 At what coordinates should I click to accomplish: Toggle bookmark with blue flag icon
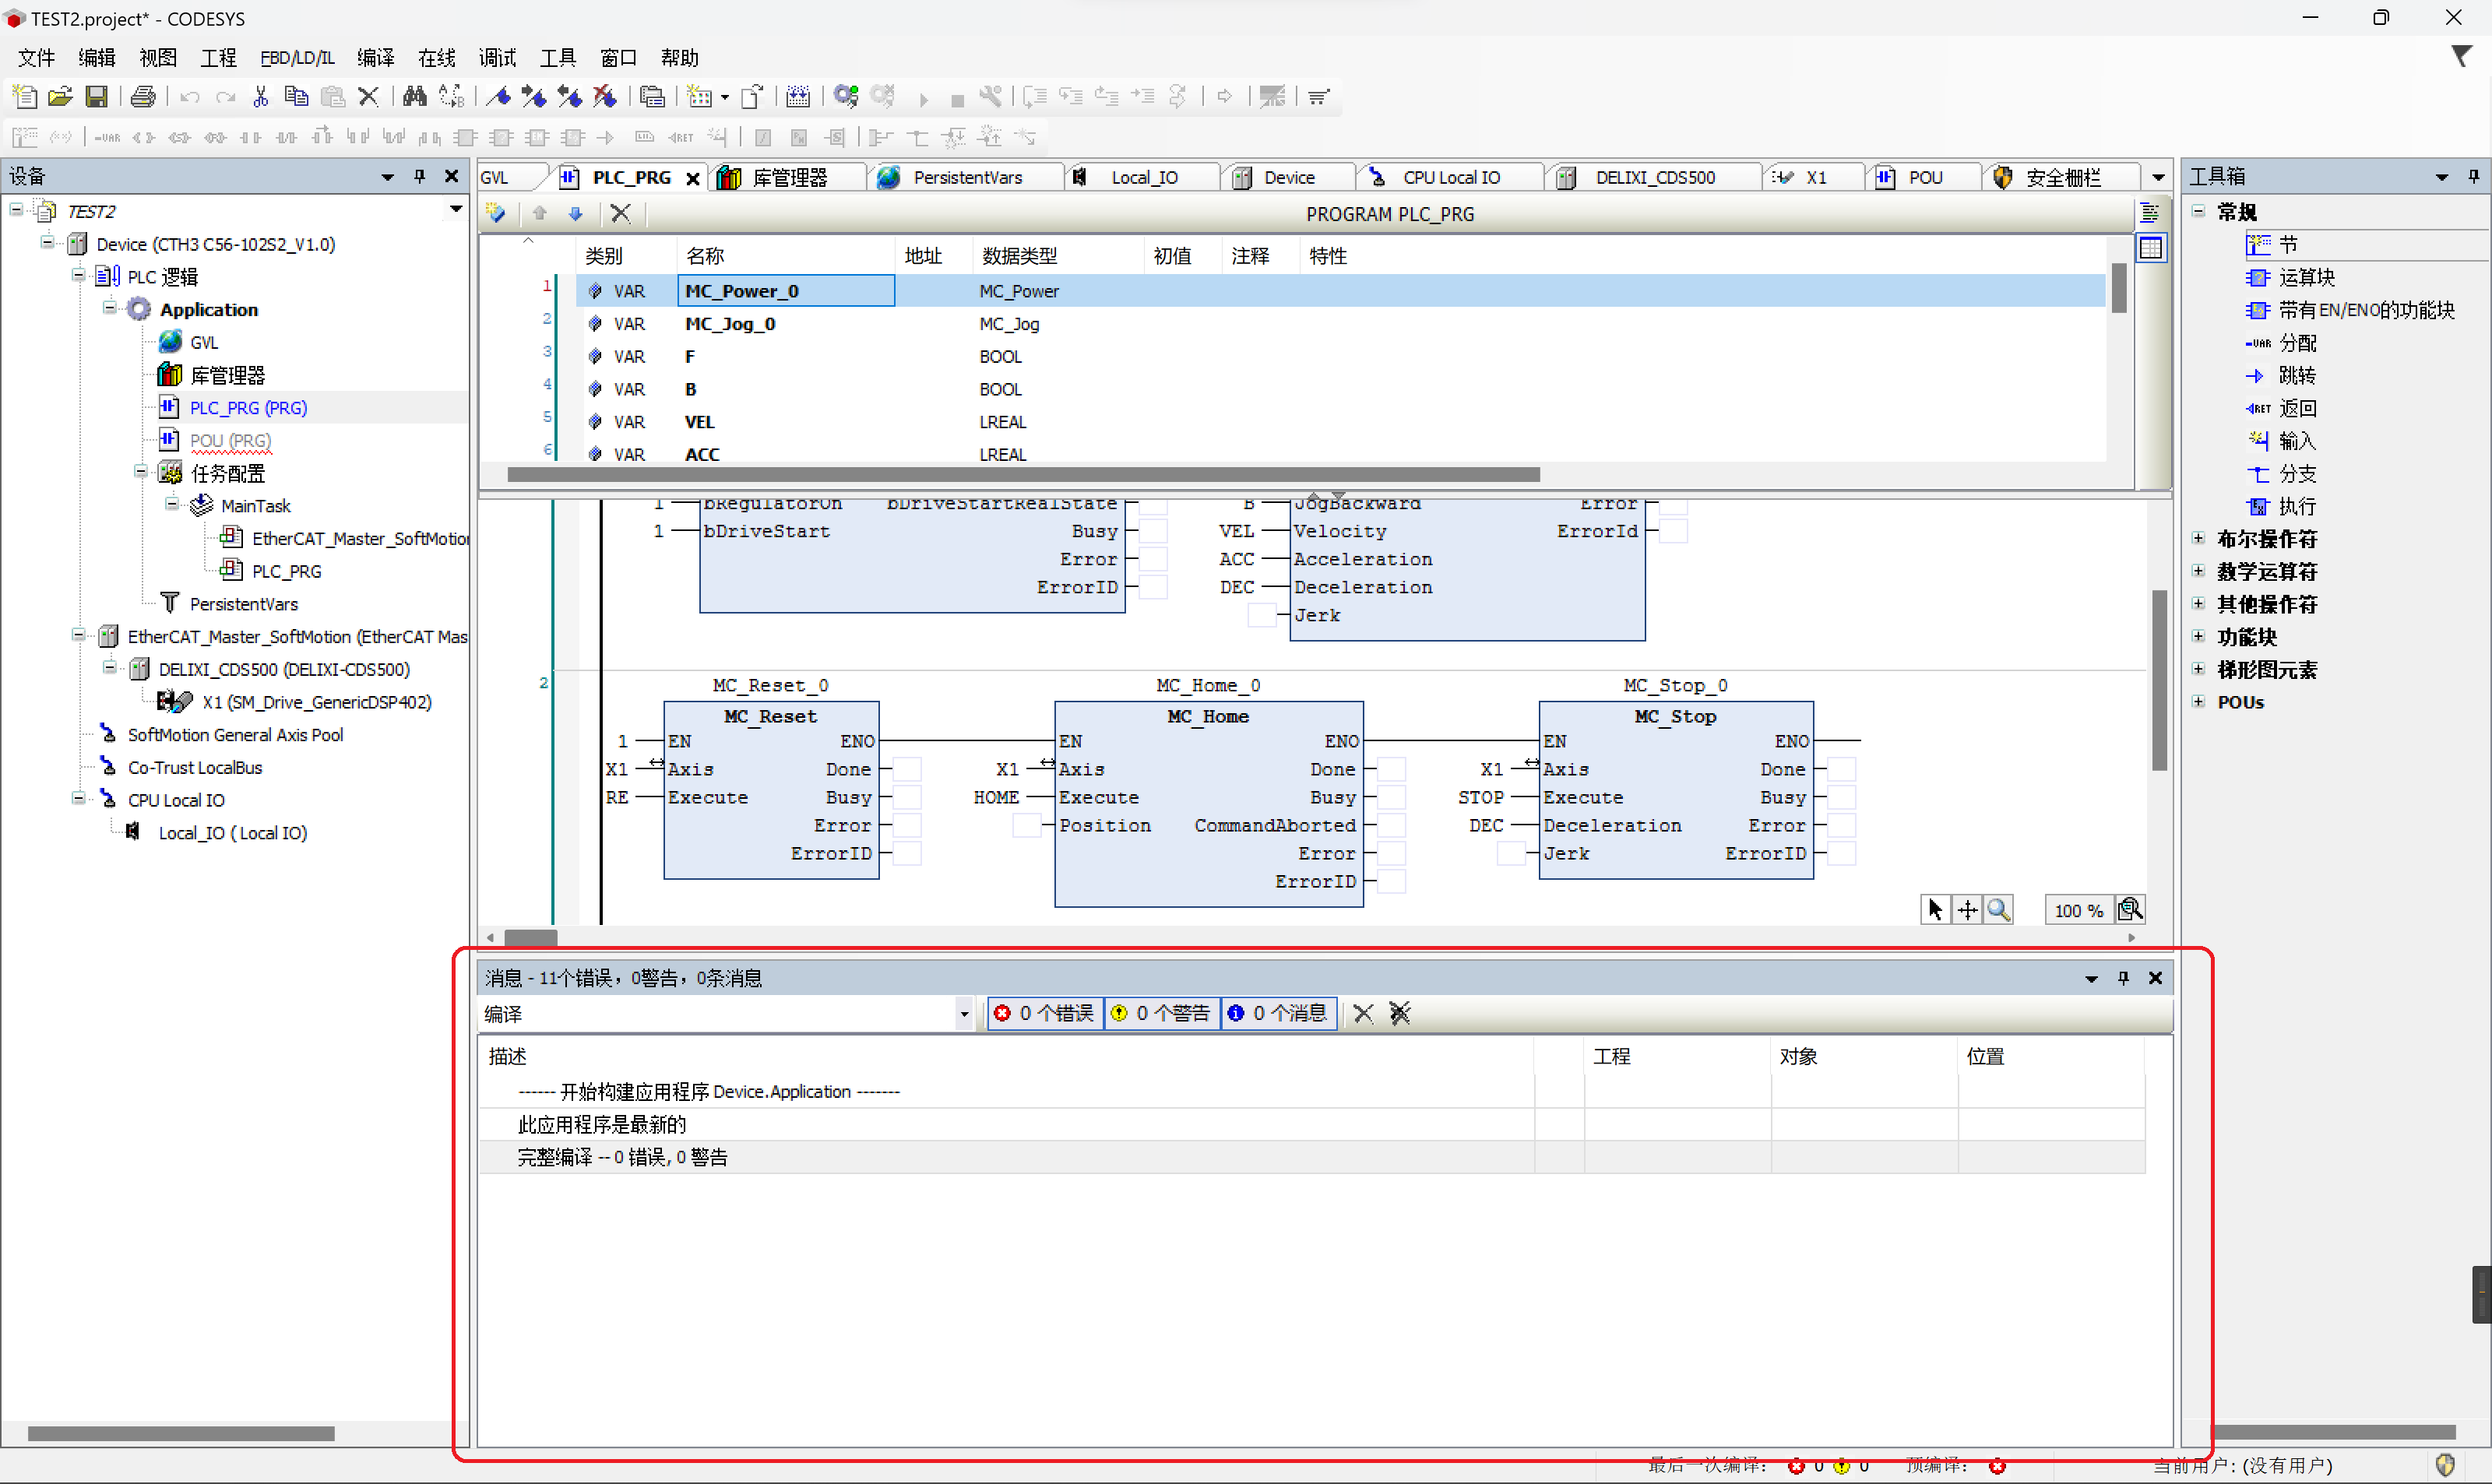(x=499, y=97)
